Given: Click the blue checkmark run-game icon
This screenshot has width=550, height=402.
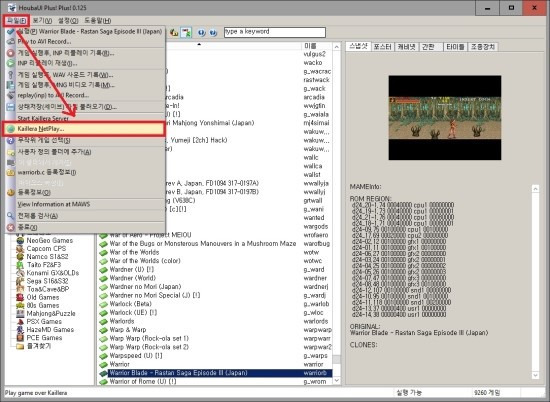Looking at the screenshot, I should tap(11, 32).
